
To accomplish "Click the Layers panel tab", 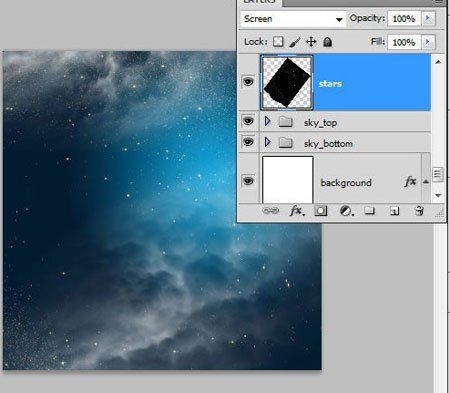I will coord(260,2).
